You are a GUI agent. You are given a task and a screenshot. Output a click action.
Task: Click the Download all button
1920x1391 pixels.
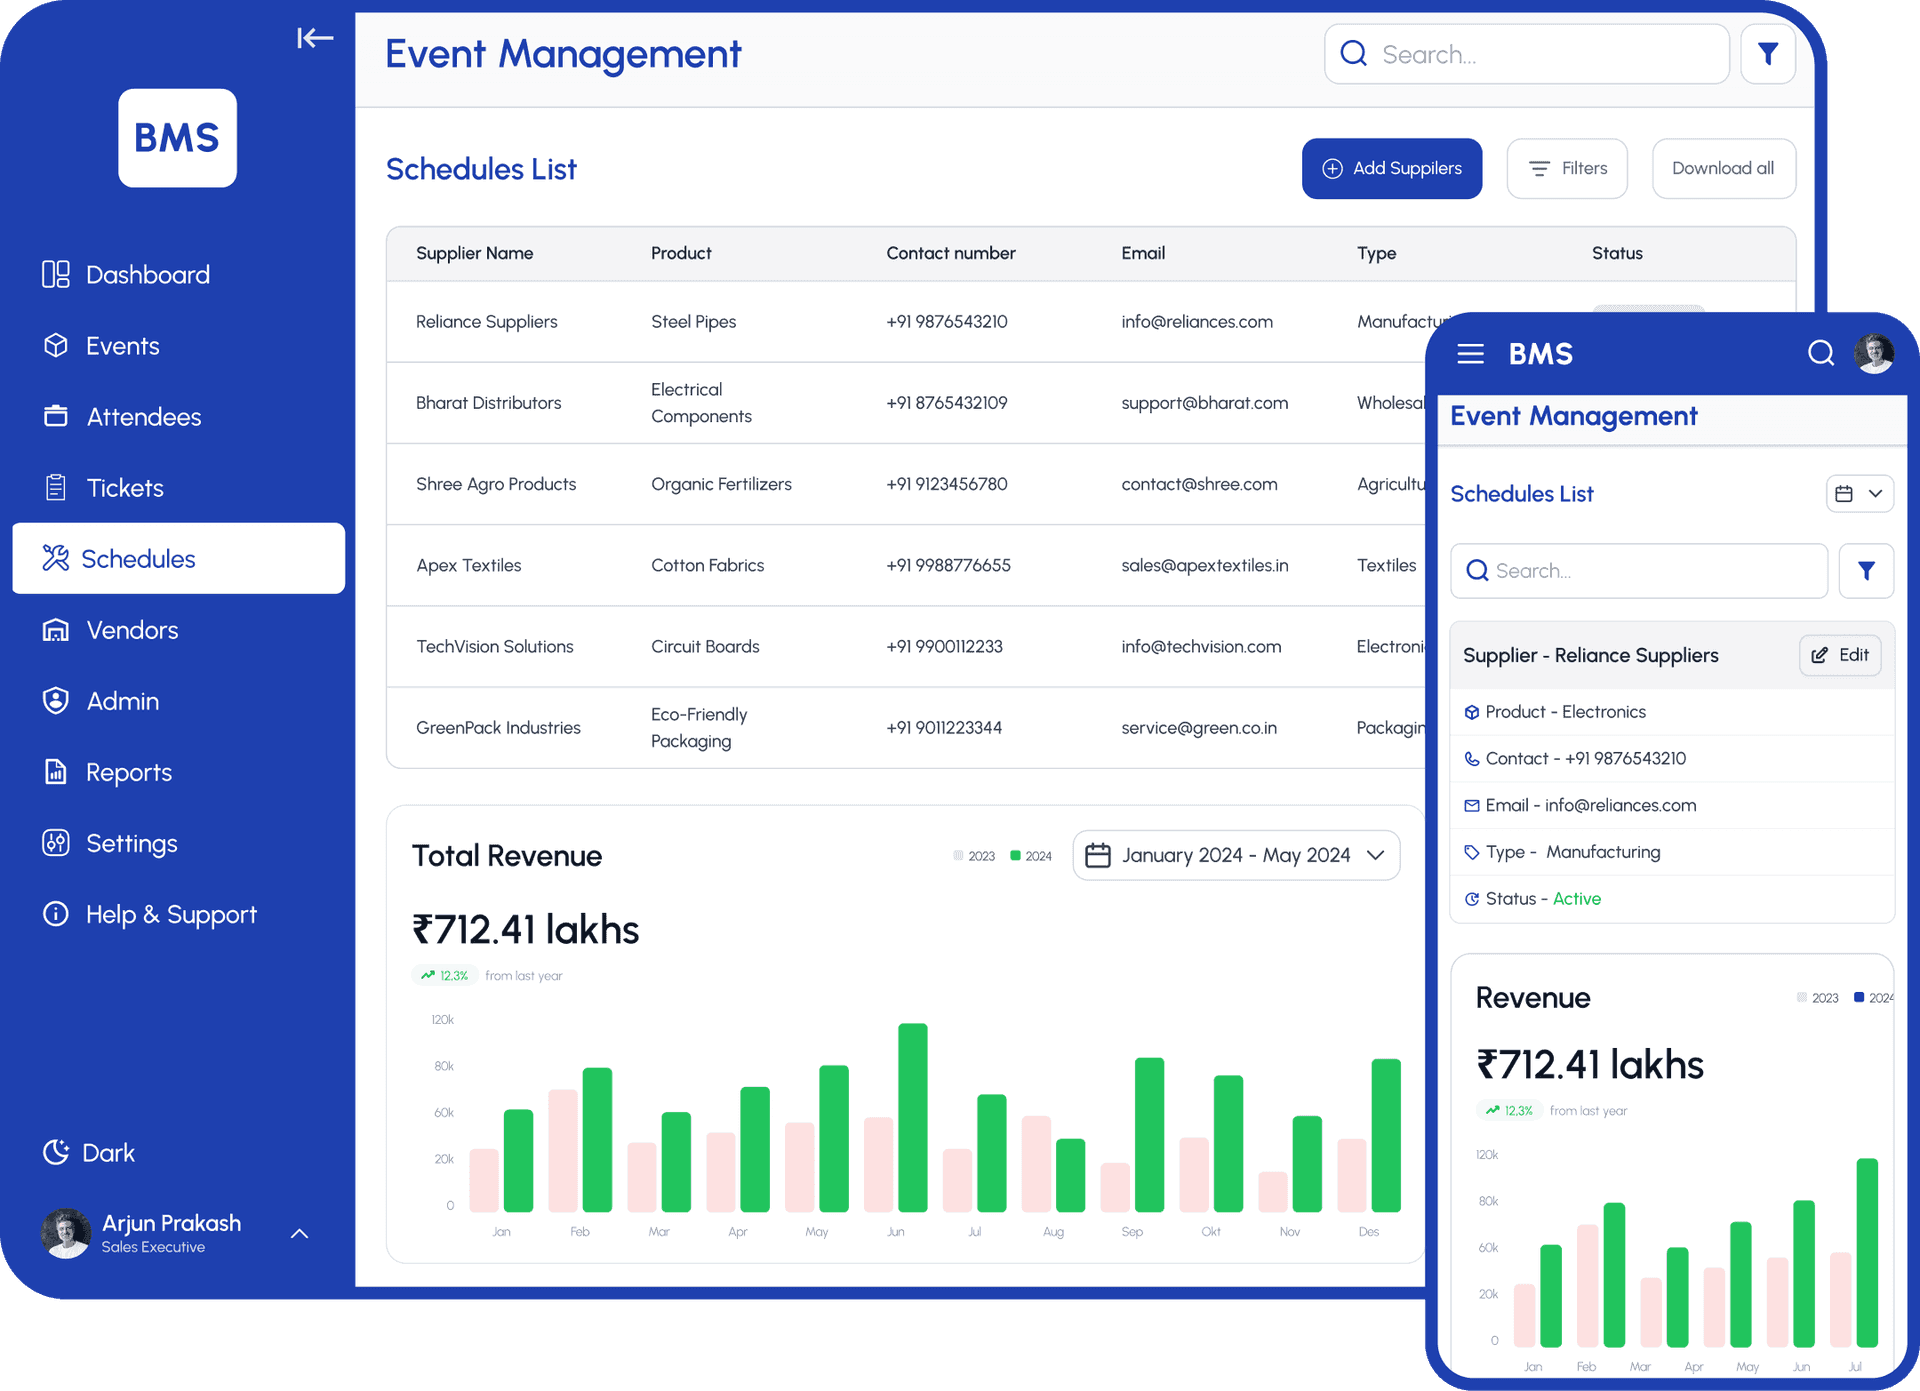pyautogui.click(x=1722, y=169)
